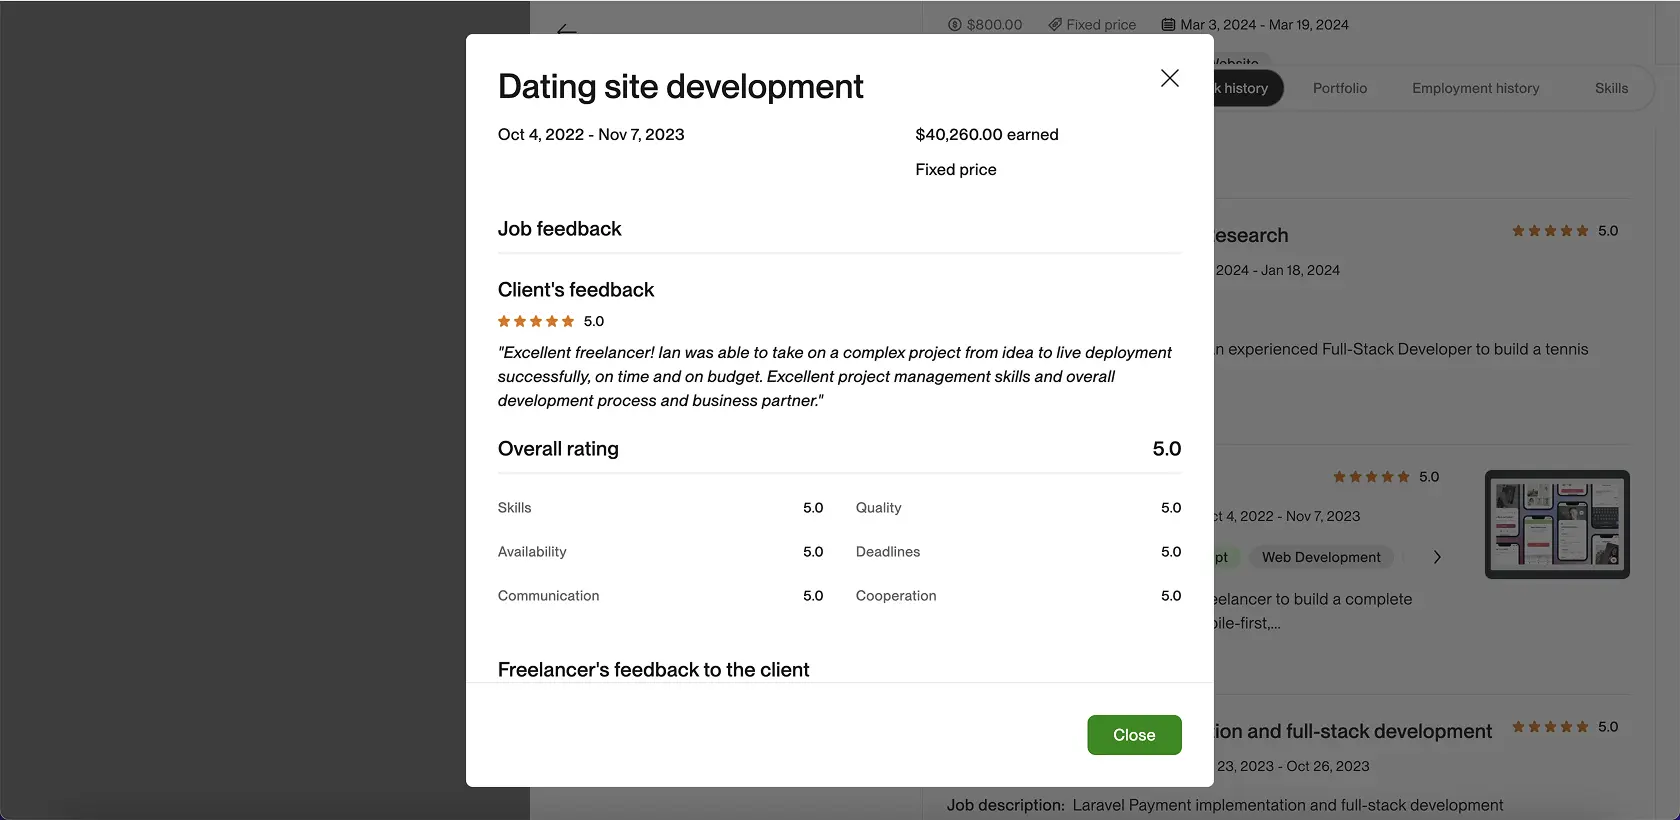This screenshot has width=1680, height=820.
Task: Click the Full-Stack Developer tennis job description
Action: [x=1401, y=349]
